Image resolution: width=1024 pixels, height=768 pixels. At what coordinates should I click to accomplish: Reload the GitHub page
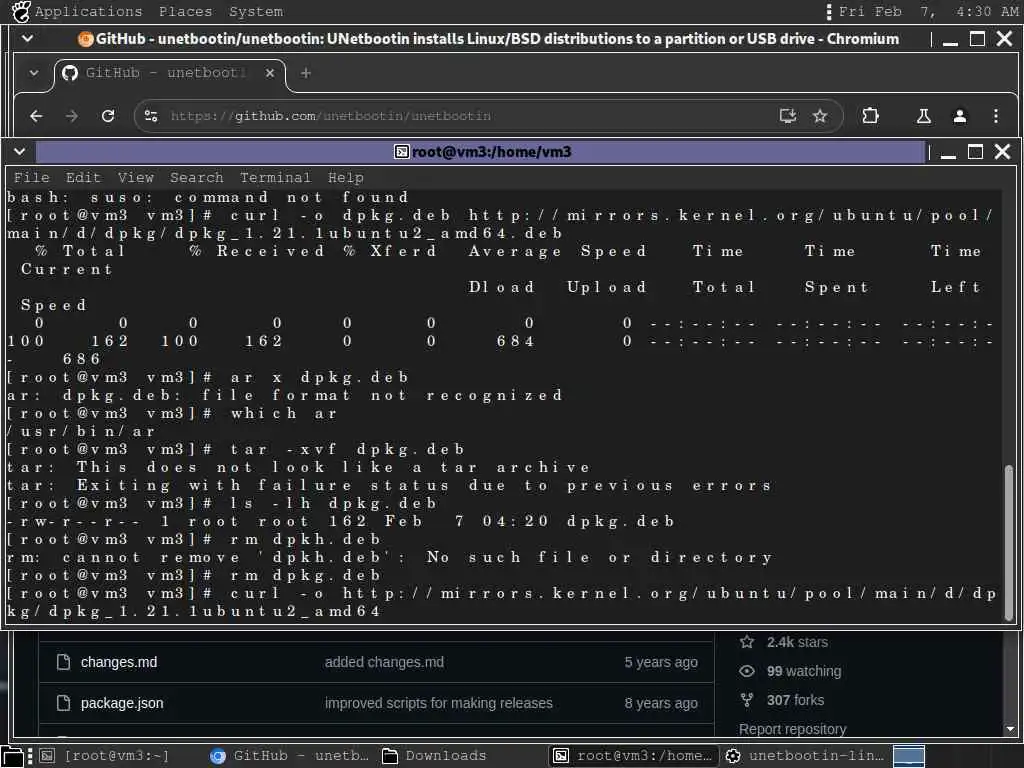tap(108, 116)
